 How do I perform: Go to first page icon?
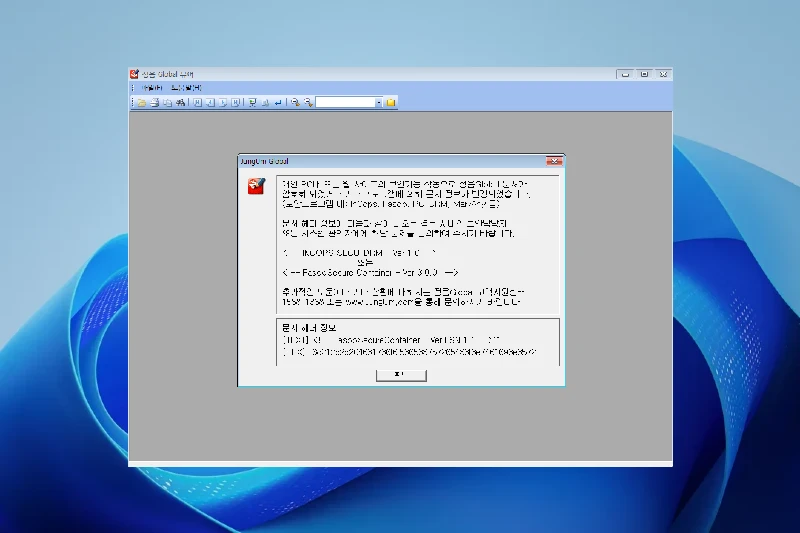(x=197, y=103)
